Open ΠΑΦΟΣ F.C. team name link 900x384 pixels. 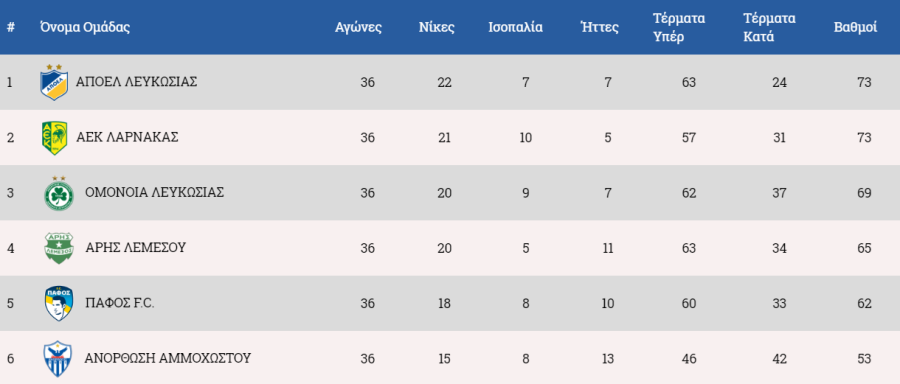pos(120,304)
